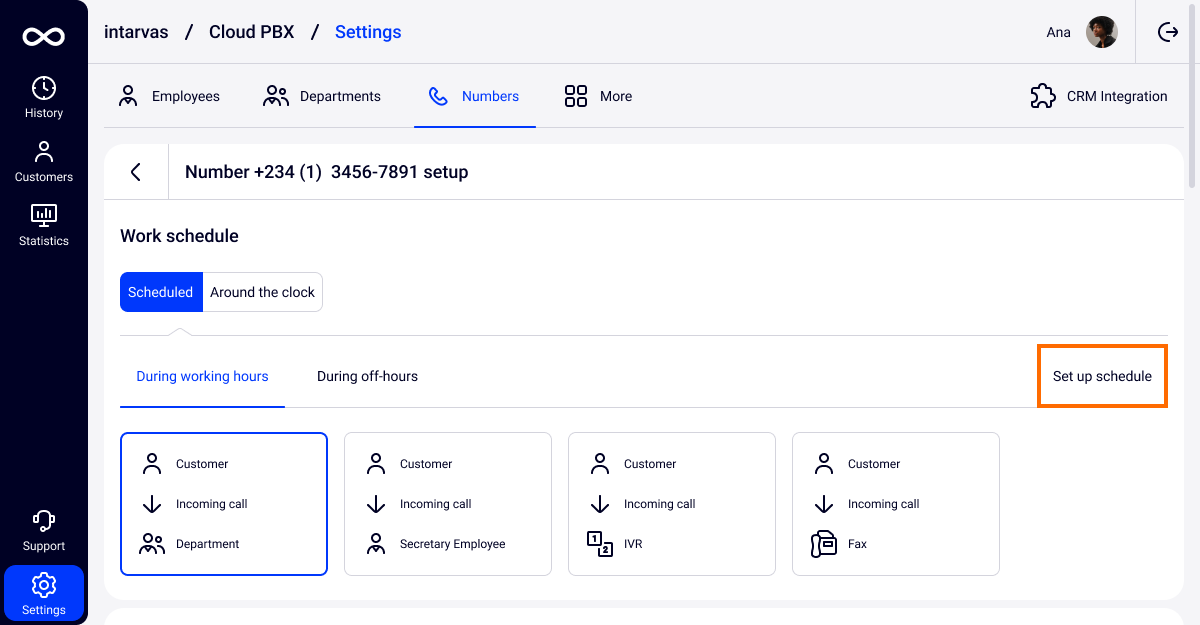
Task: Click the intarvas infinity logo
Action: (44, 37)
